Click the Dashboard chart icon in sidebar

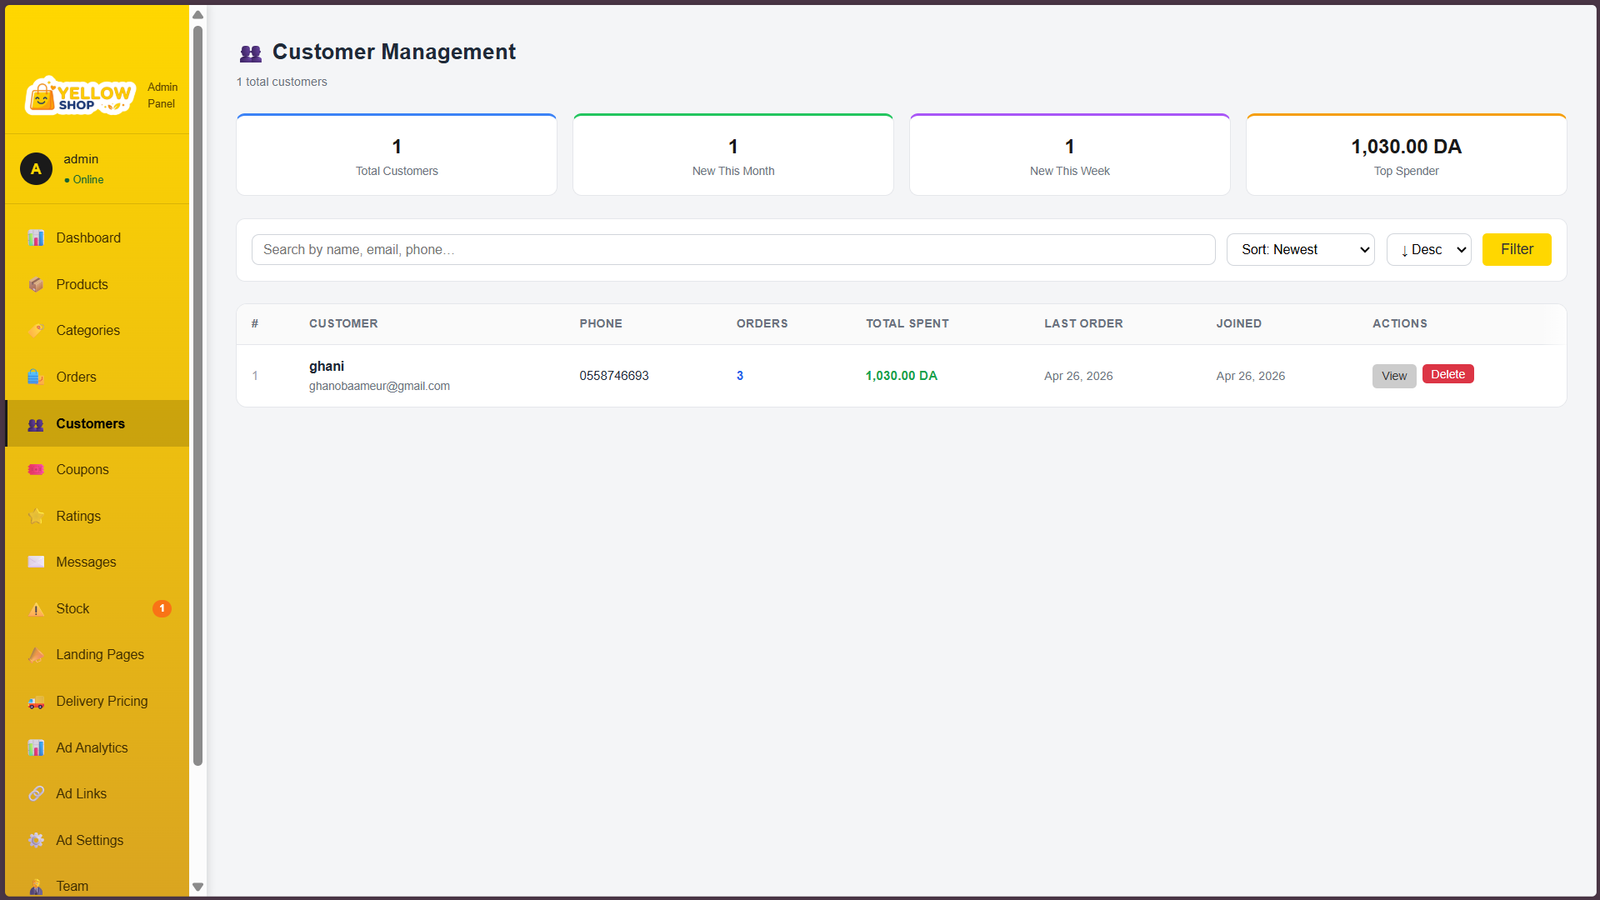(36, 238)
